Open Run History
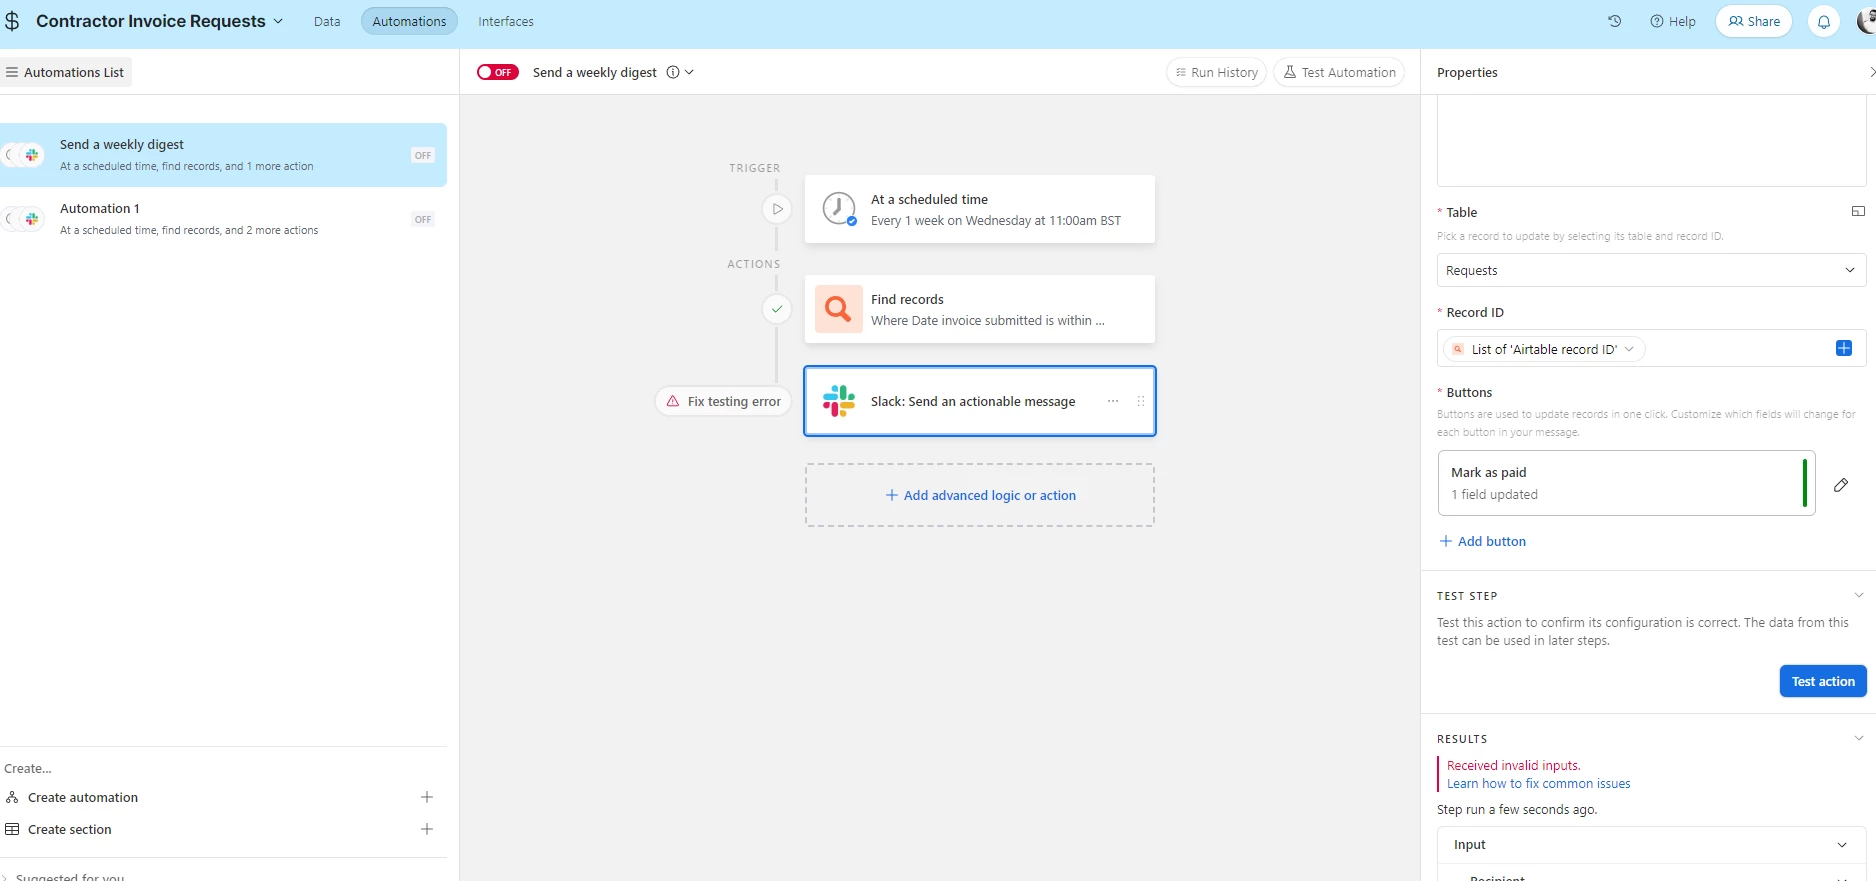This screenshot has height=881, width=1876. (1216, 72)
